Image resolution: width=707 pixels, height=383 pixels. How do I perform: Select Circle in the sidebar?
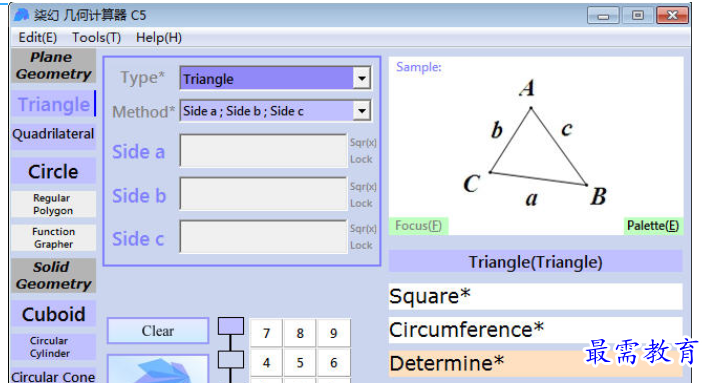click(54, 171)
